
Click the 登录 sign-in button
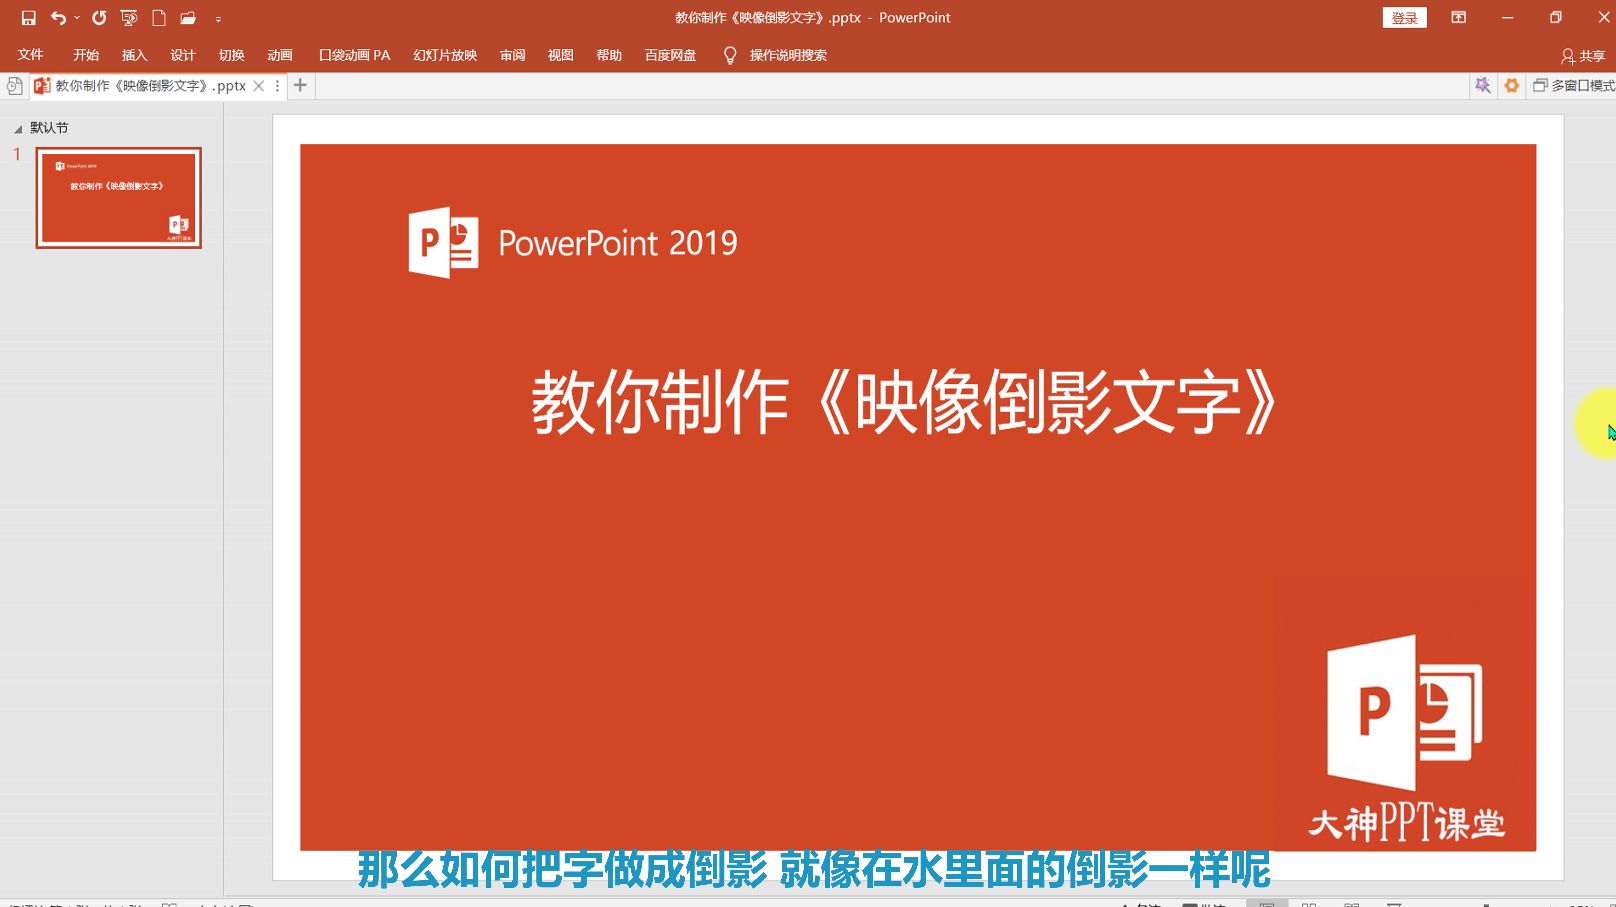tap(1405, 18)
